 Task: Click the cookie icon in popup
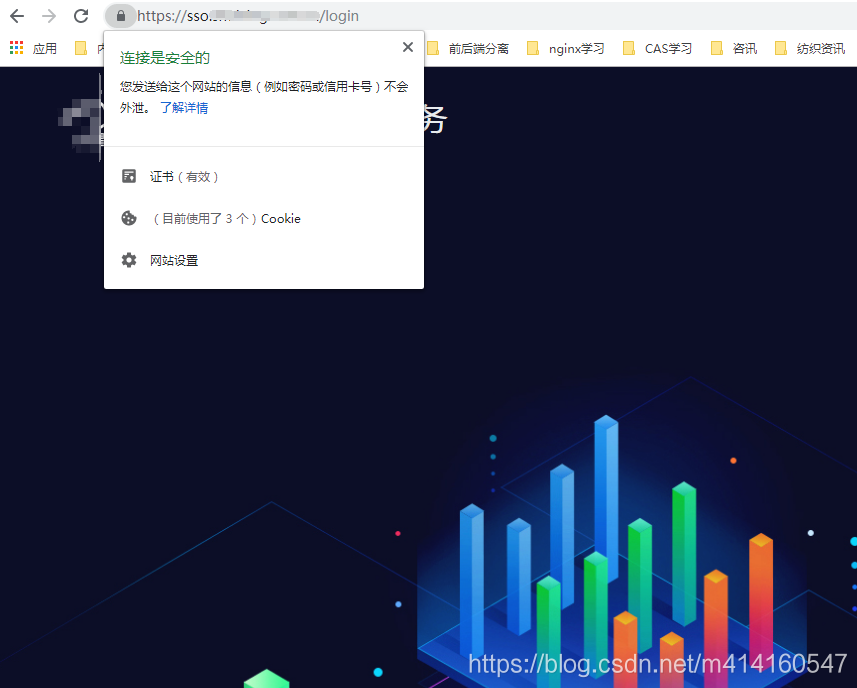[129, 218]
